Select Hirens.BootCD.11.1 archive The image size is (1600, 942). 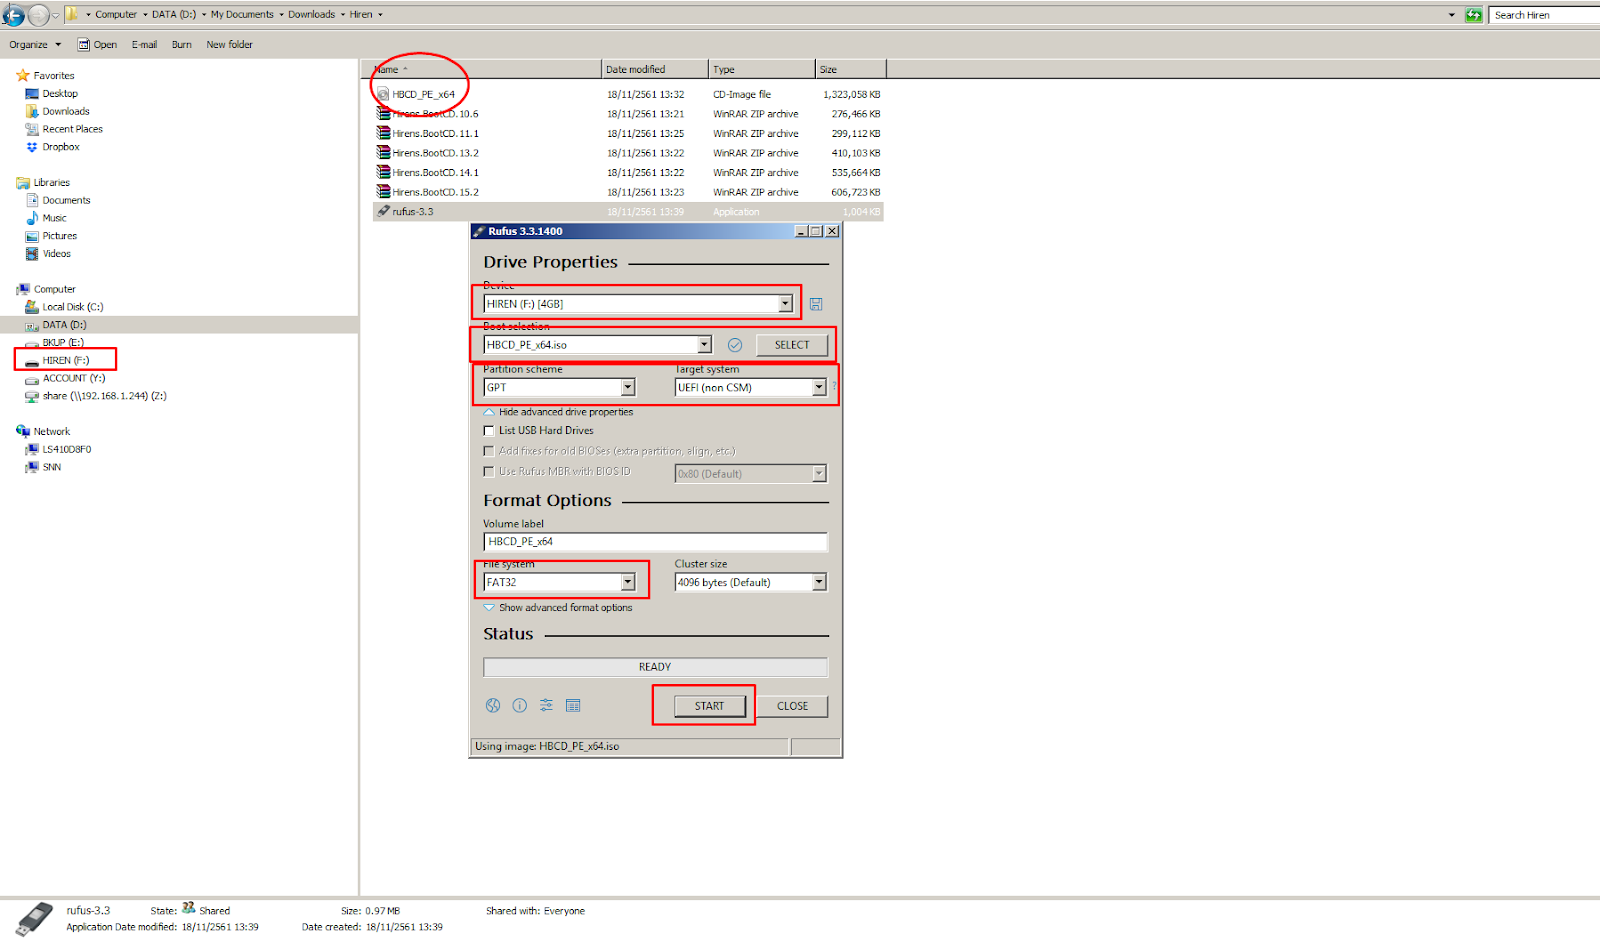628,133
